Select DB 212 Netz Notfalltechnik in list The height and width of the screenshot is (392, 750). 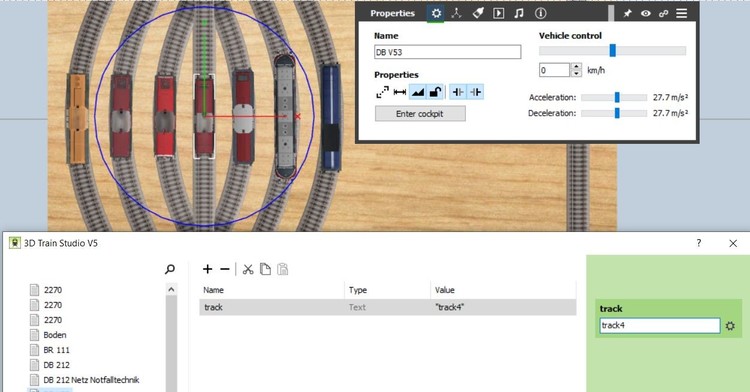point(91,380)
